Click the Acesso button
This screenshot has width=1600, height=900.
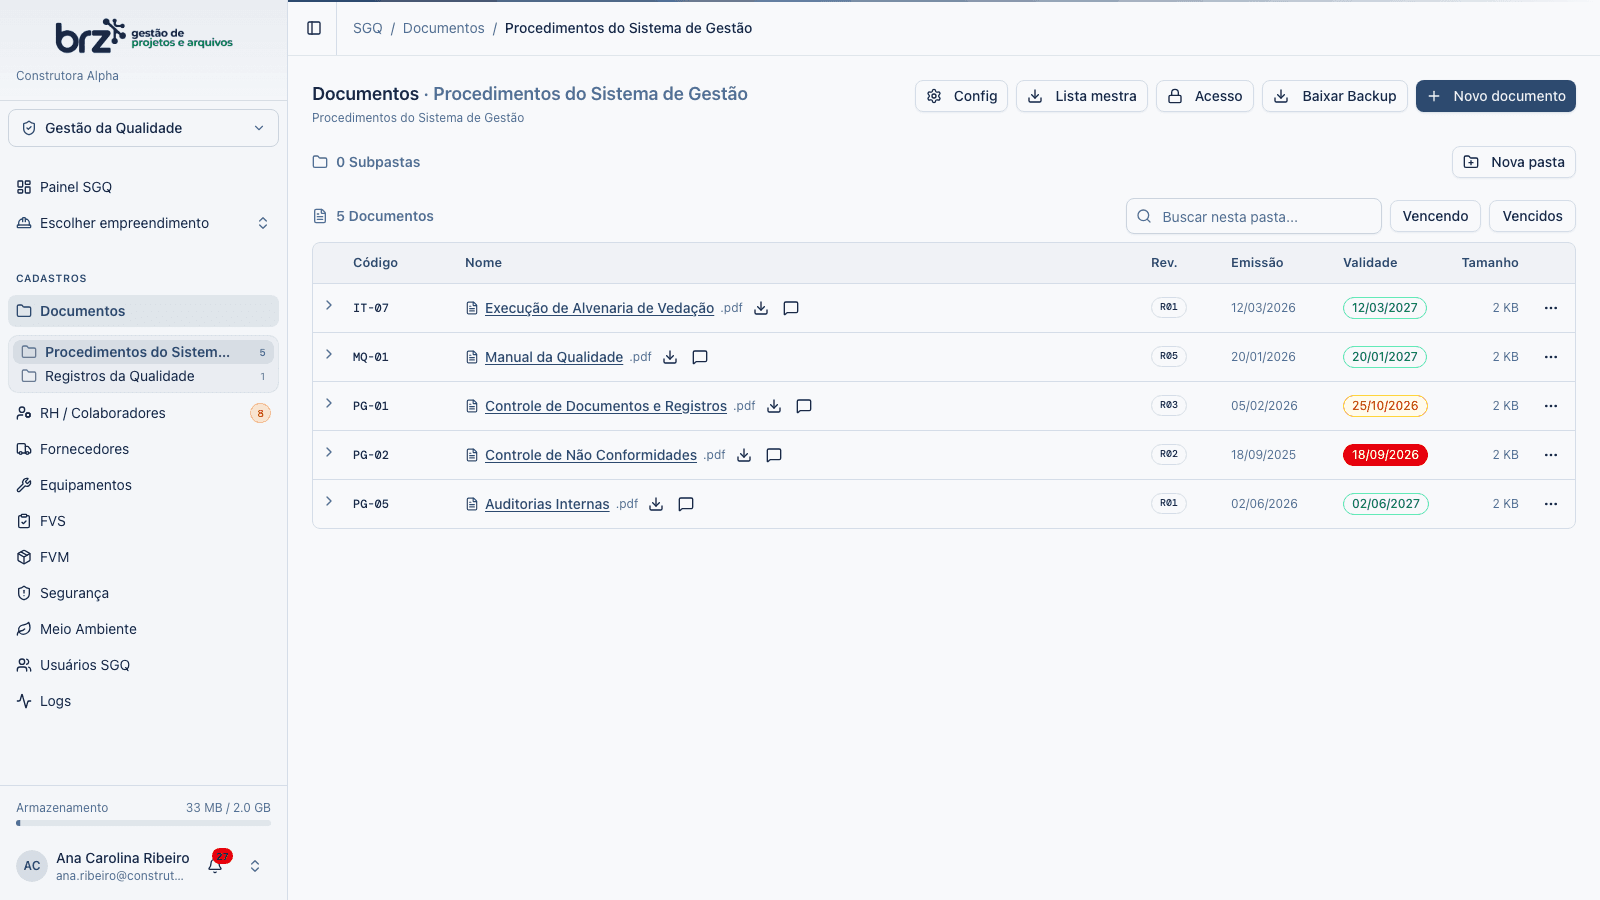1205,96
